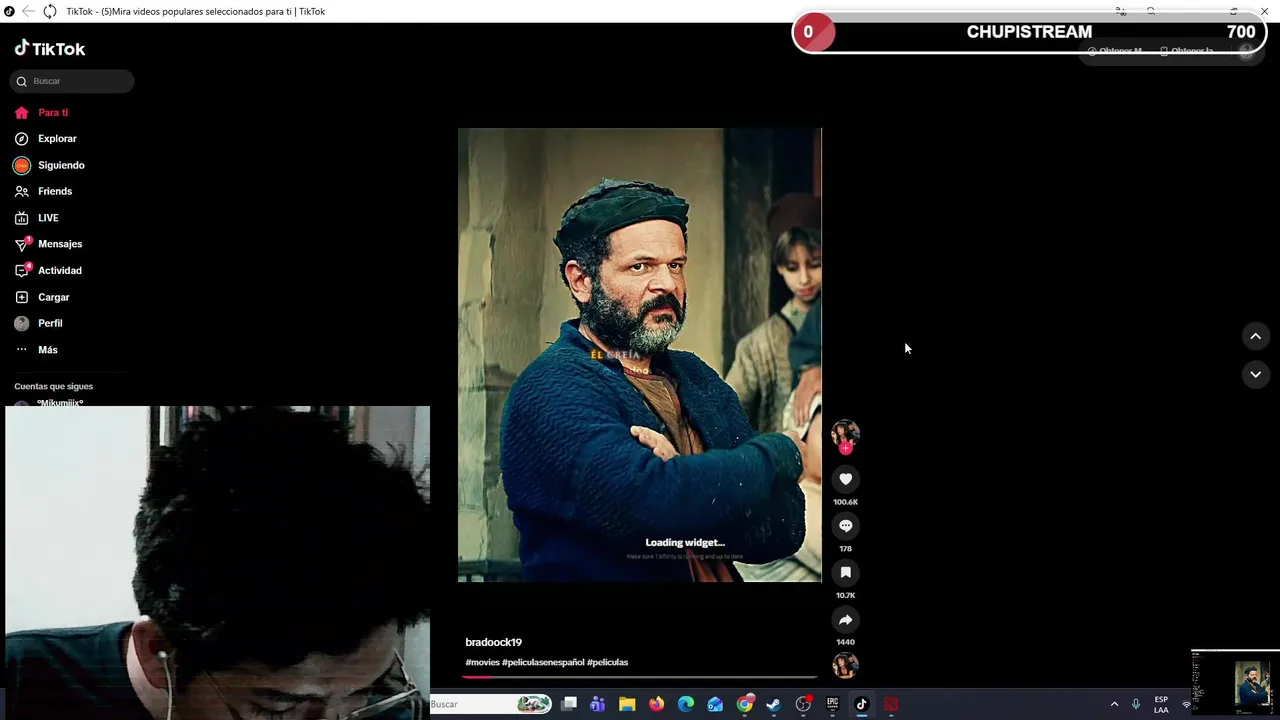Open the Explorar section

[x=46, y=139]
